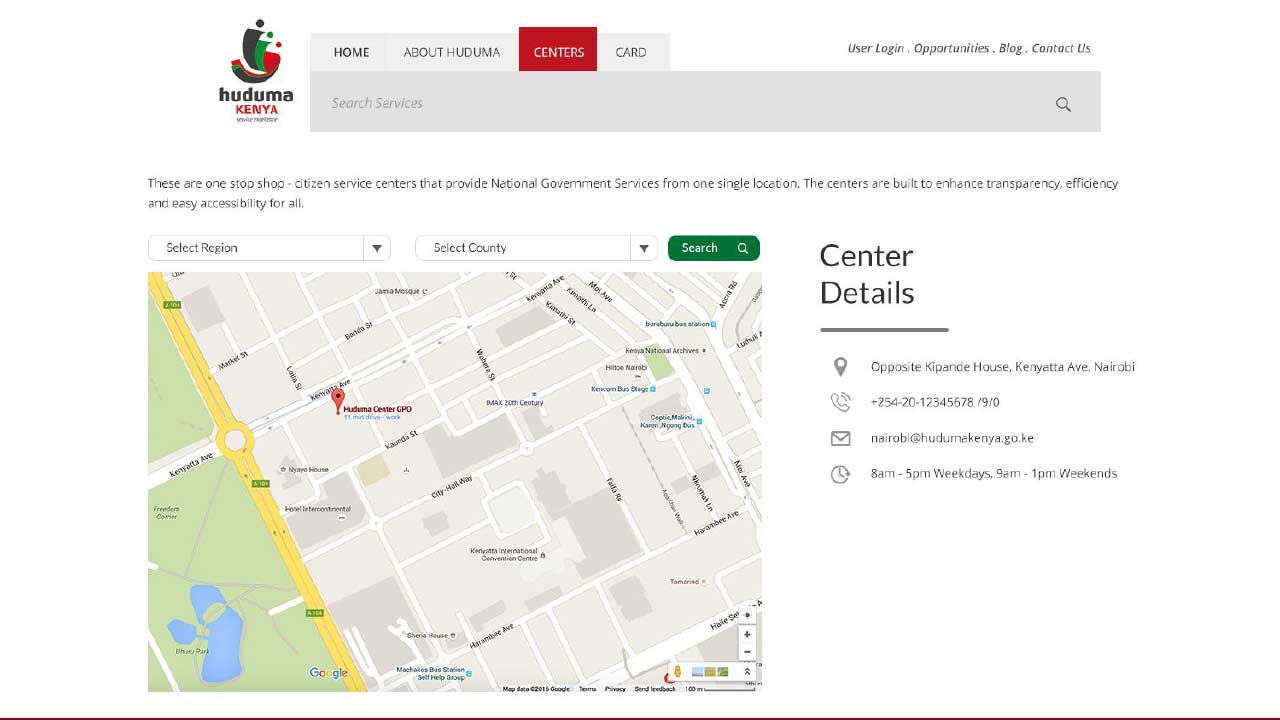1280x720 pixels.
Task: Click the location pin icon beside the address
Action: point(840,367)
